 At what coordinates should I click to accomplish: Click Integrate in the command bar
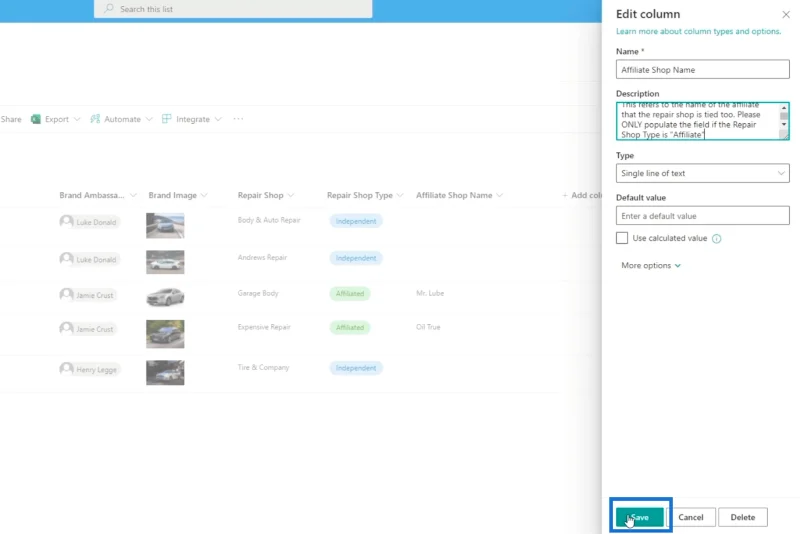pyautogui.click(x=193, y=119)
